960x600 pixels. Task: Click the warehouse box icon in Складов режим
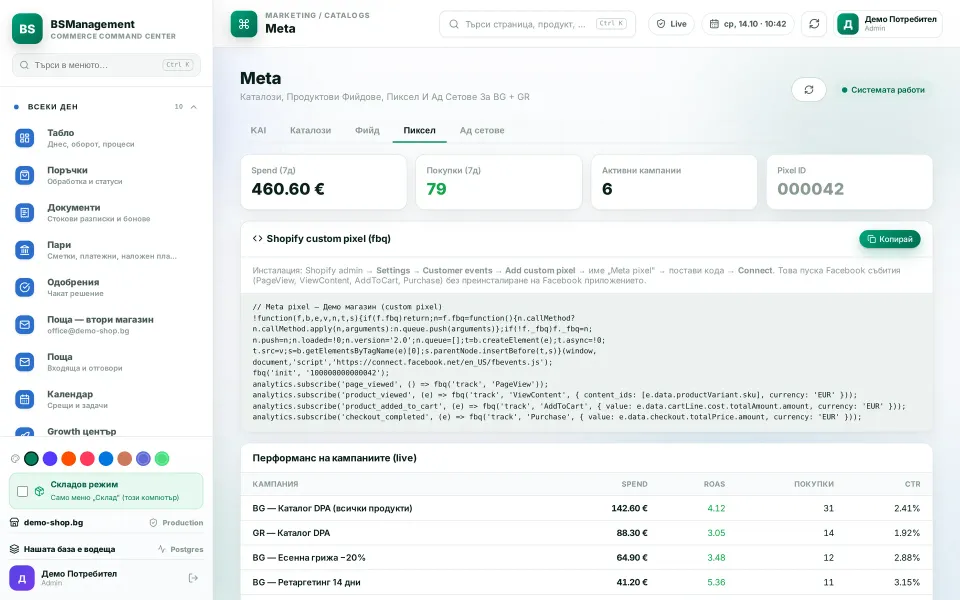(x=39, y=491)
